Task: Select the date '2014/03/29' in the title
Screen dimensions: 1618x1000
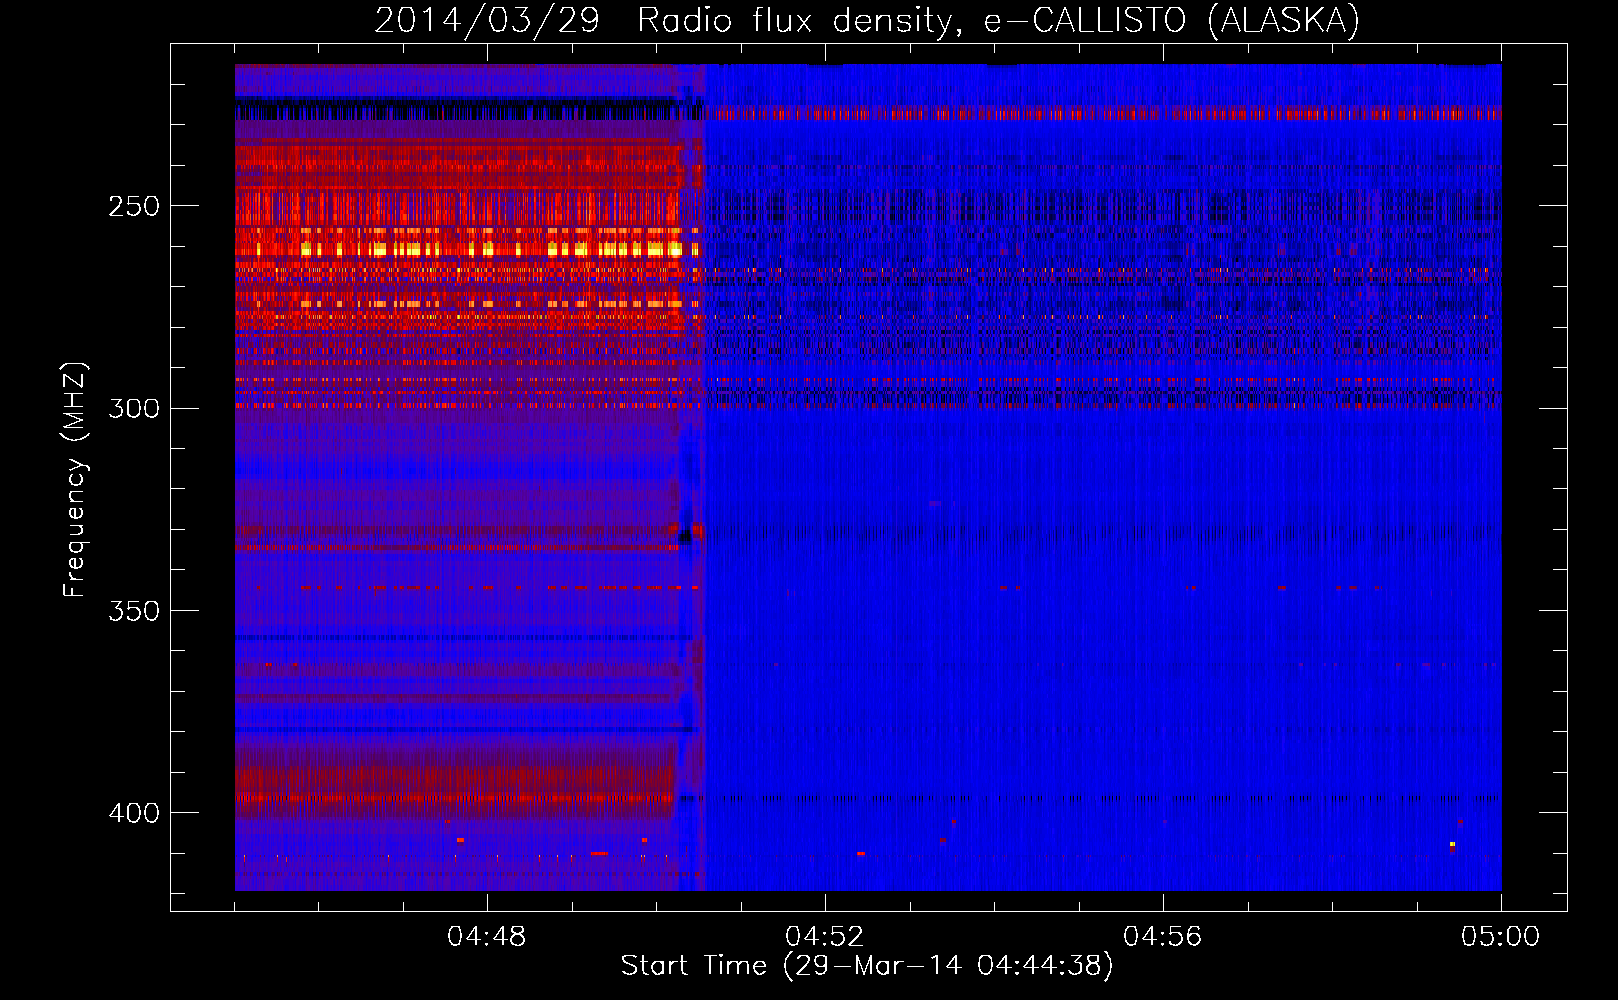Action: 487,20
